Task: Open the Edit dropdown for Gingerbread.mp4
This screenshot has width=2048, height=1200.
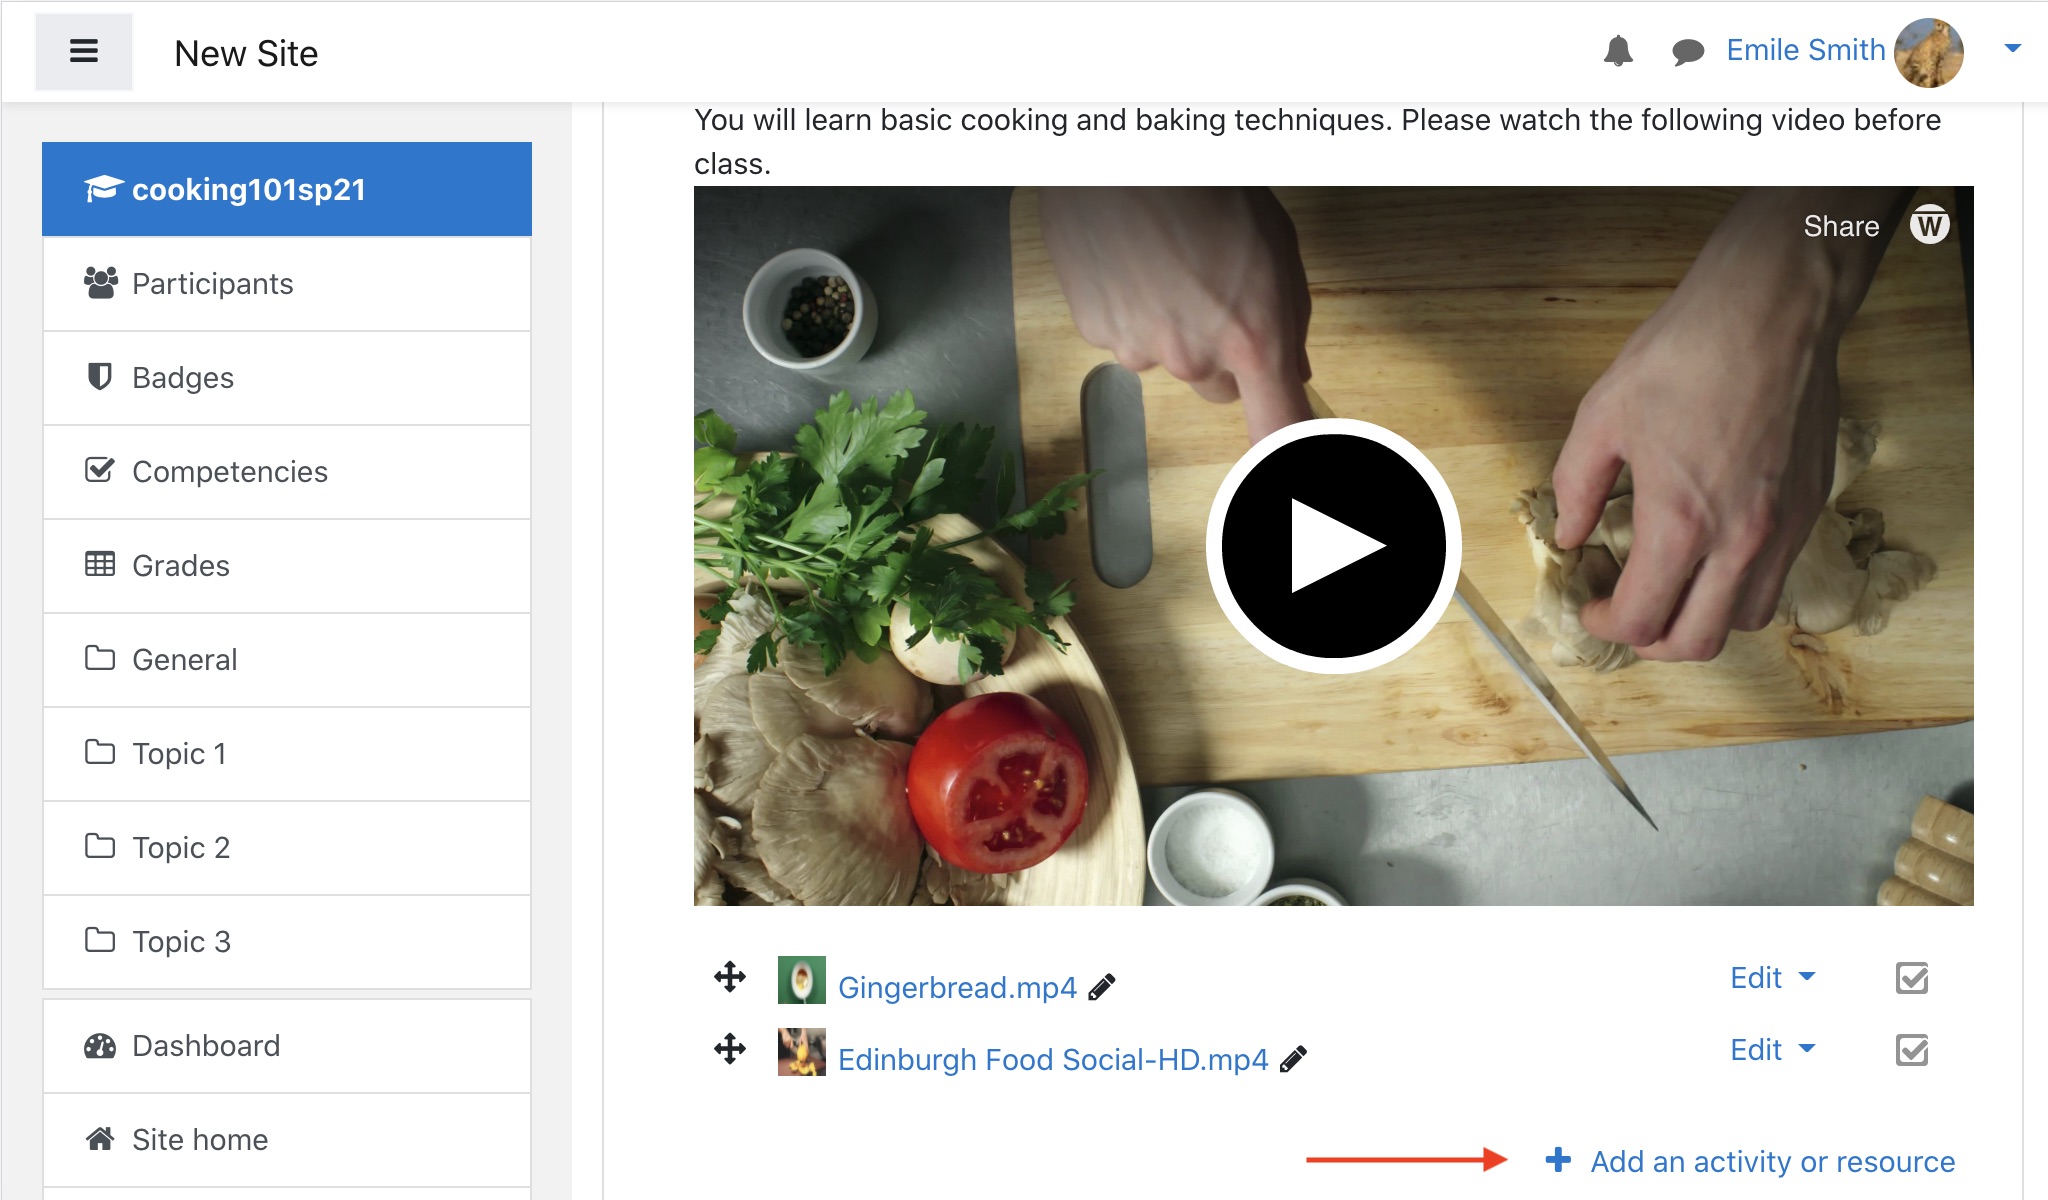Action: pos(1772,978)
